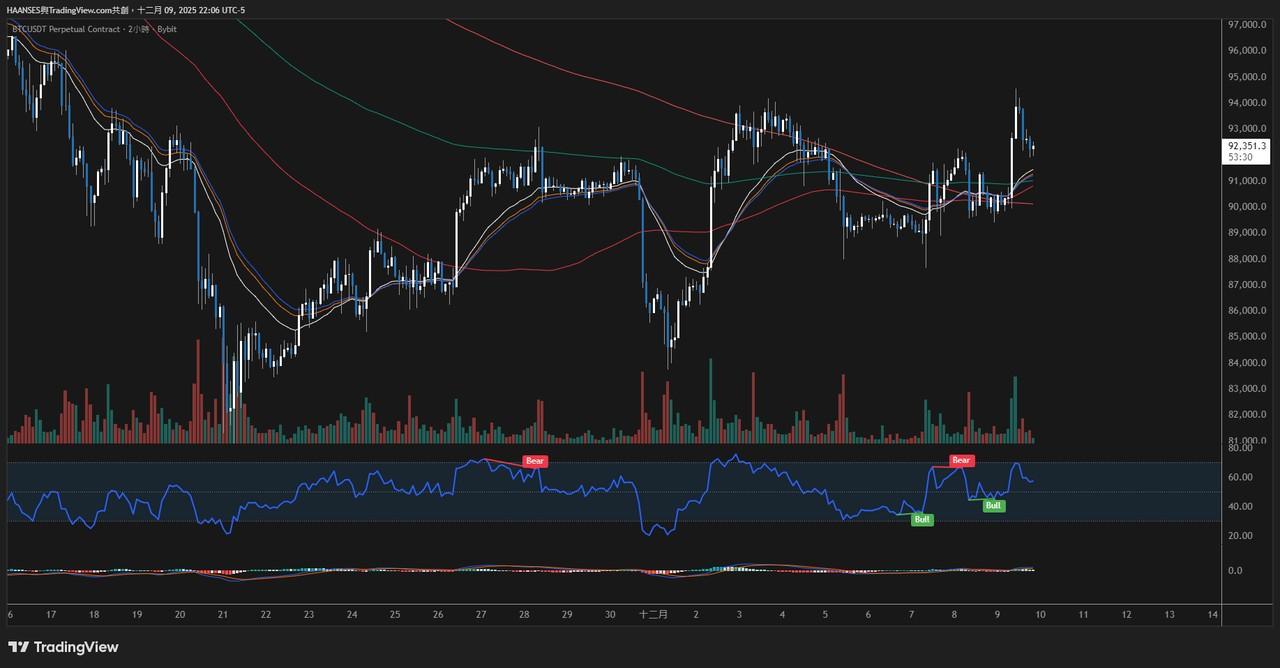Open the 2小時 timeframe label
1280x668 pixels.
pyautogui.click(x=137, y=29)
